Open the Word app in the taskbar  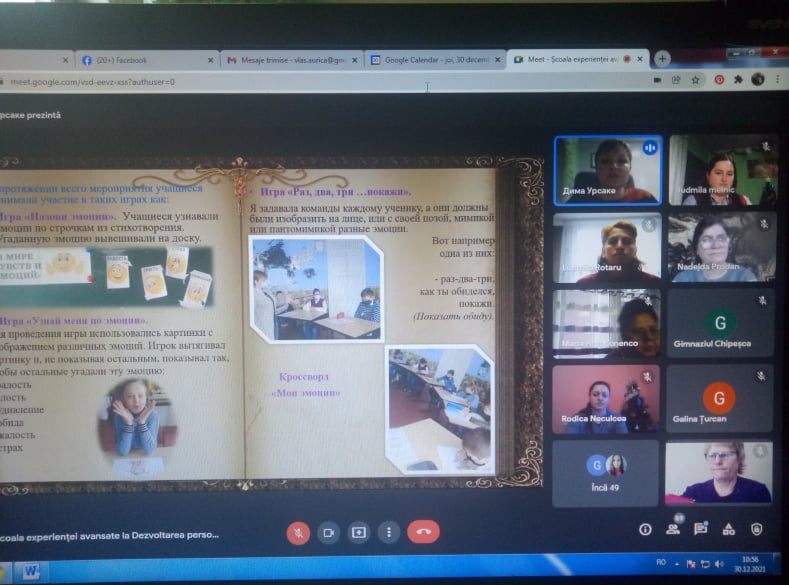[x=30, y=572]
